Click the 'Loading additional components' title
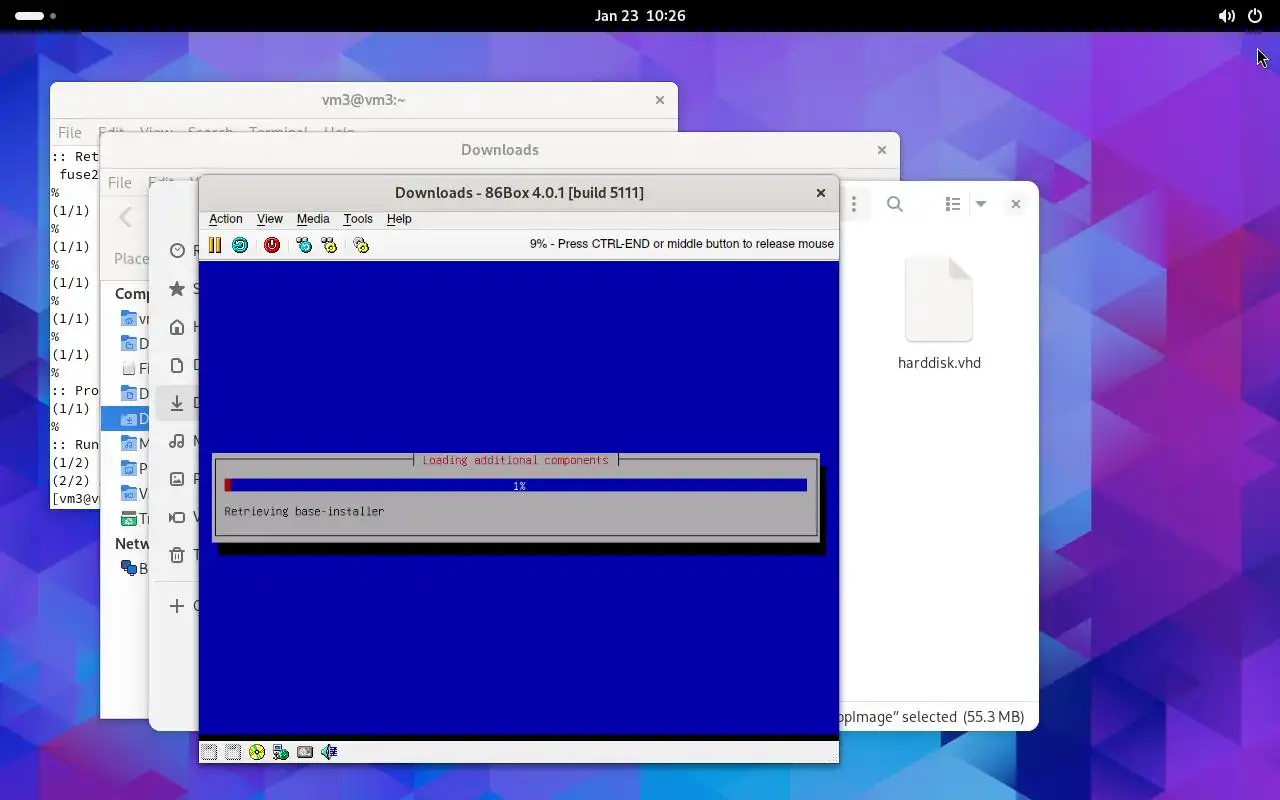The height and width of the screenshot is (800, 1280). 515,460
